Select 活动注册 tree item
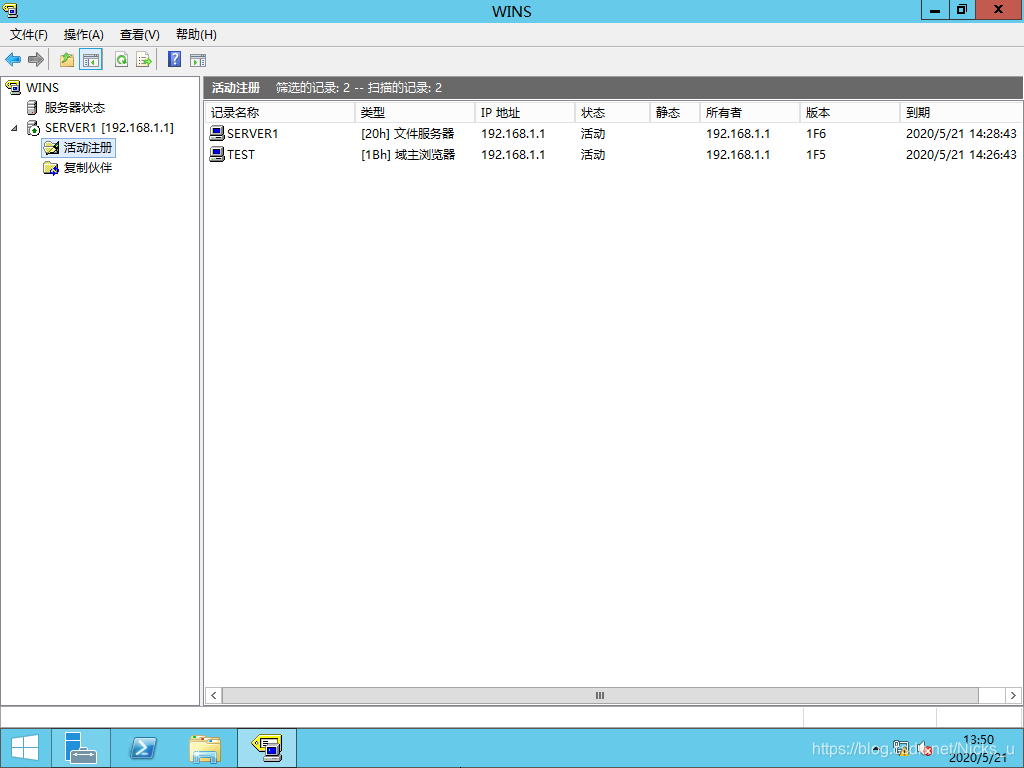 tap(88, 148)
